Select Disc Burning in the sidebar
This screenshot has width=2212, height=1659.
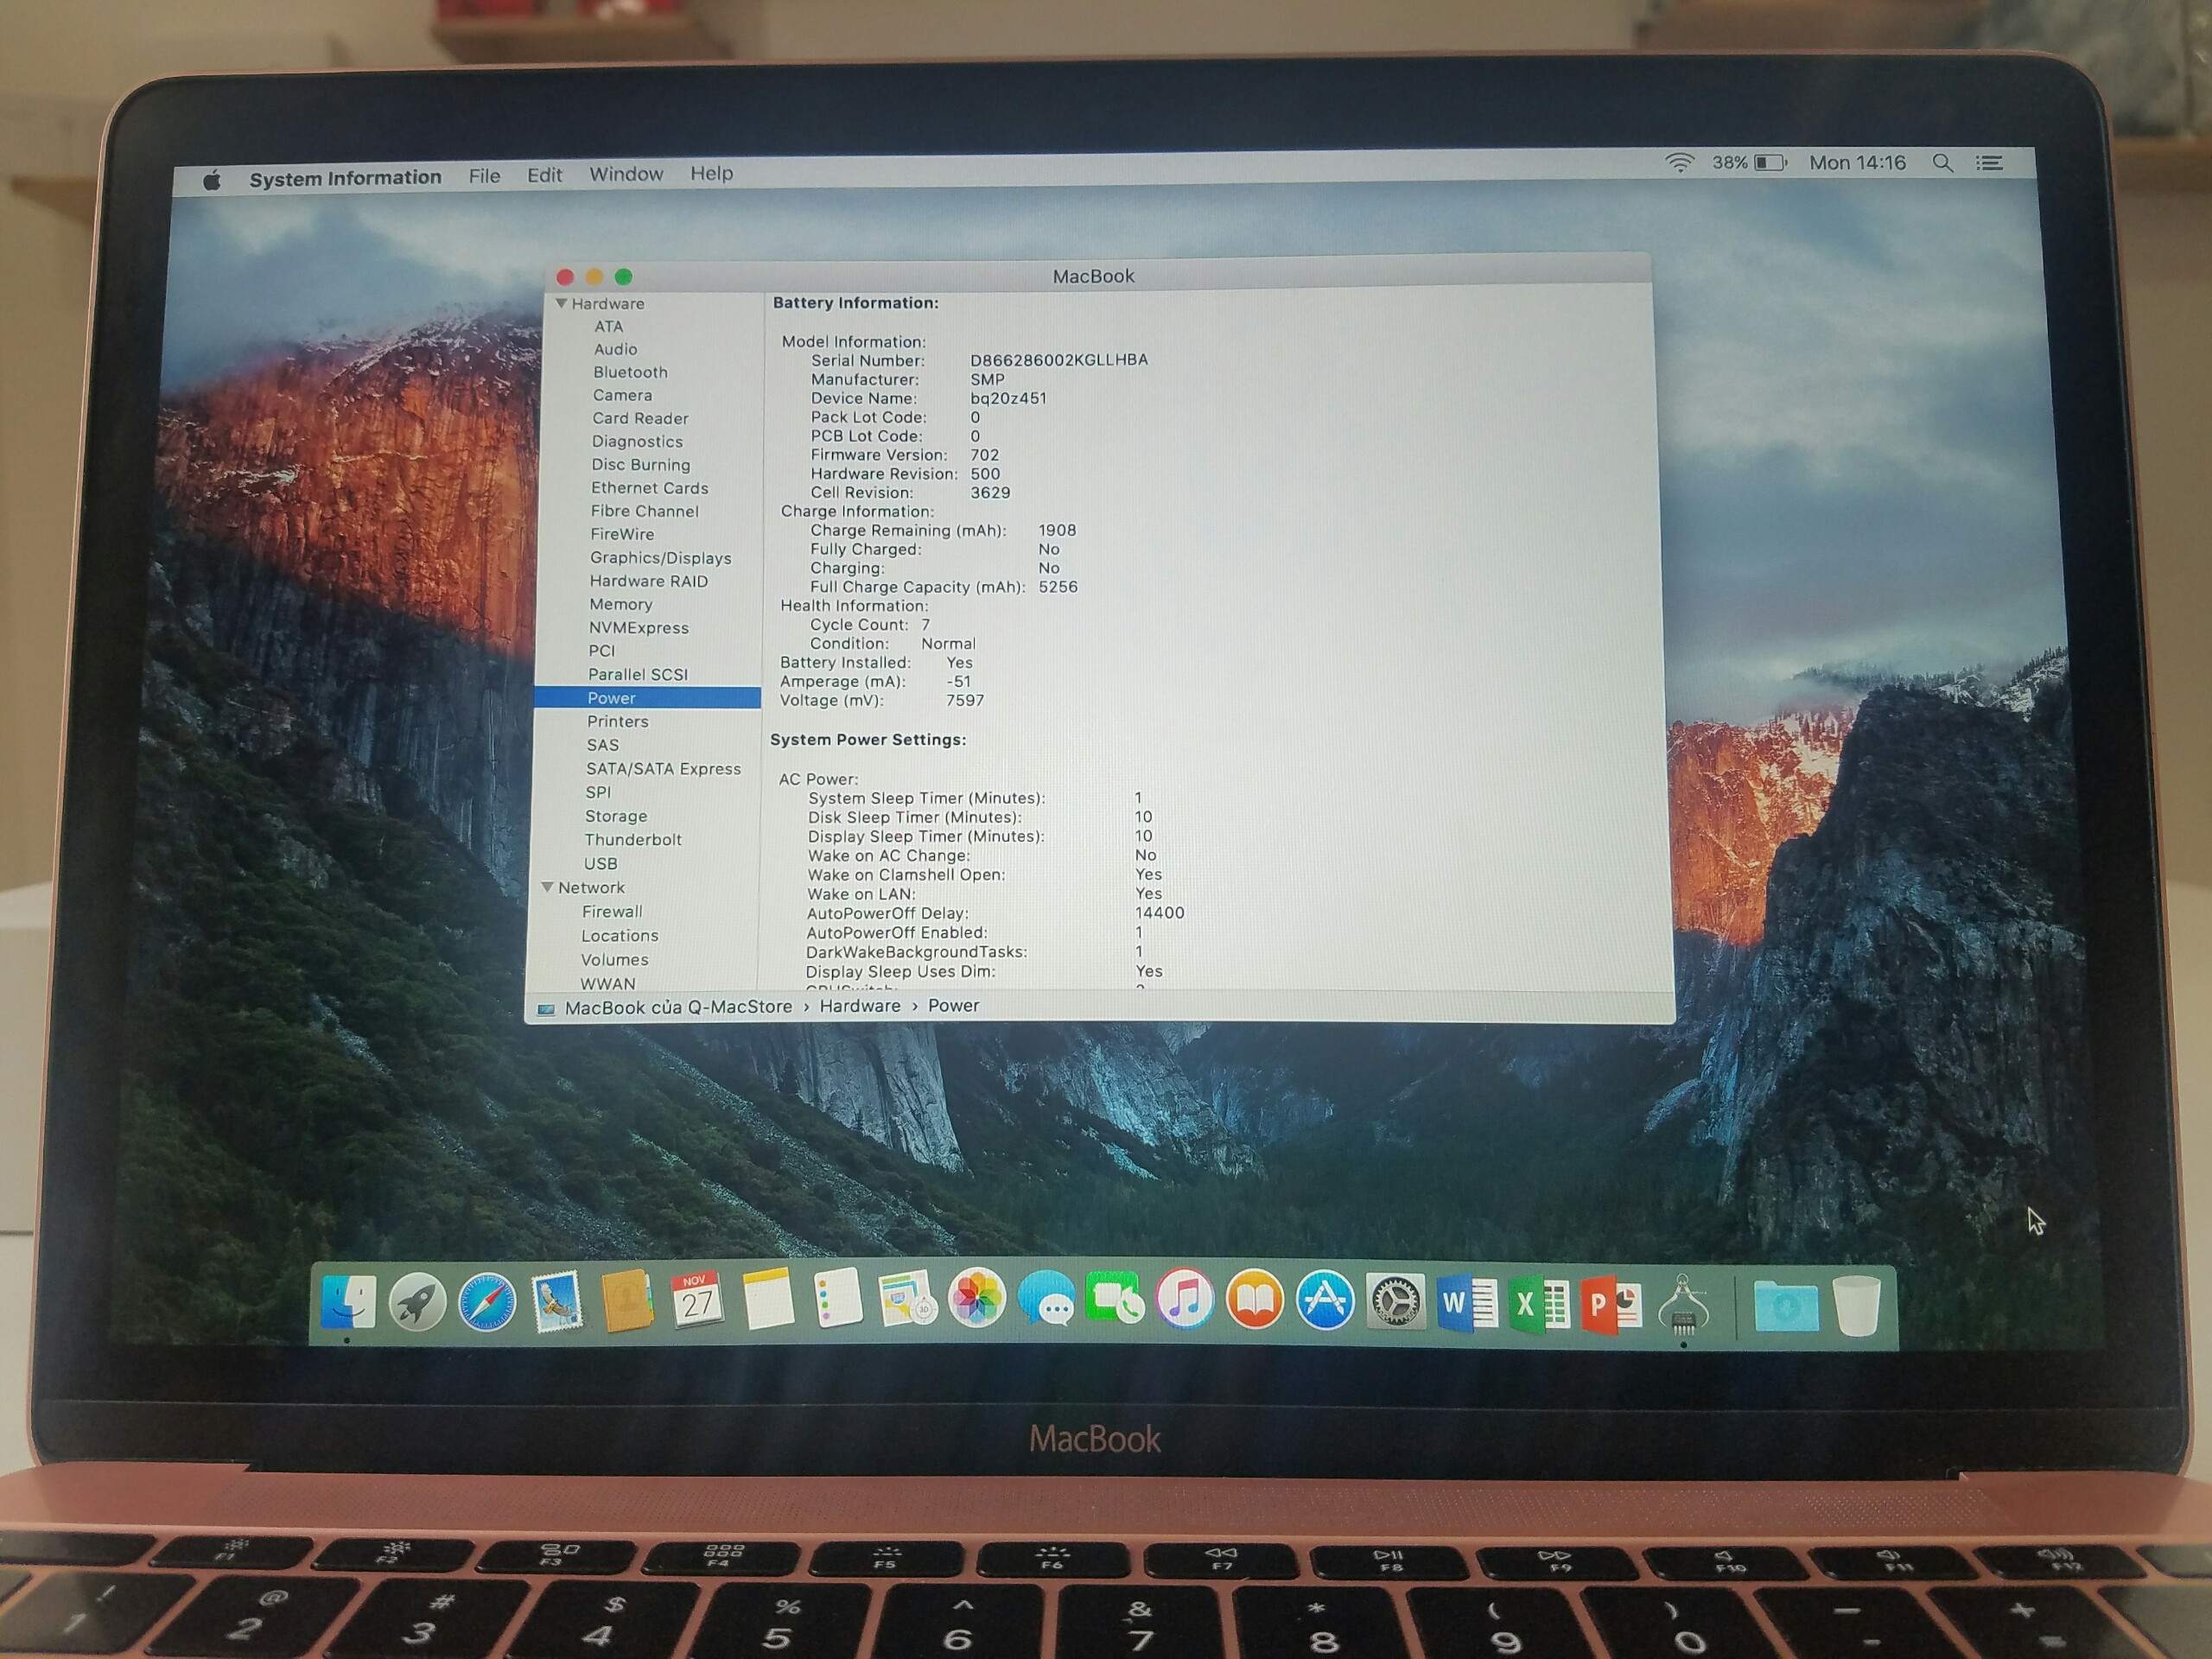640,465
